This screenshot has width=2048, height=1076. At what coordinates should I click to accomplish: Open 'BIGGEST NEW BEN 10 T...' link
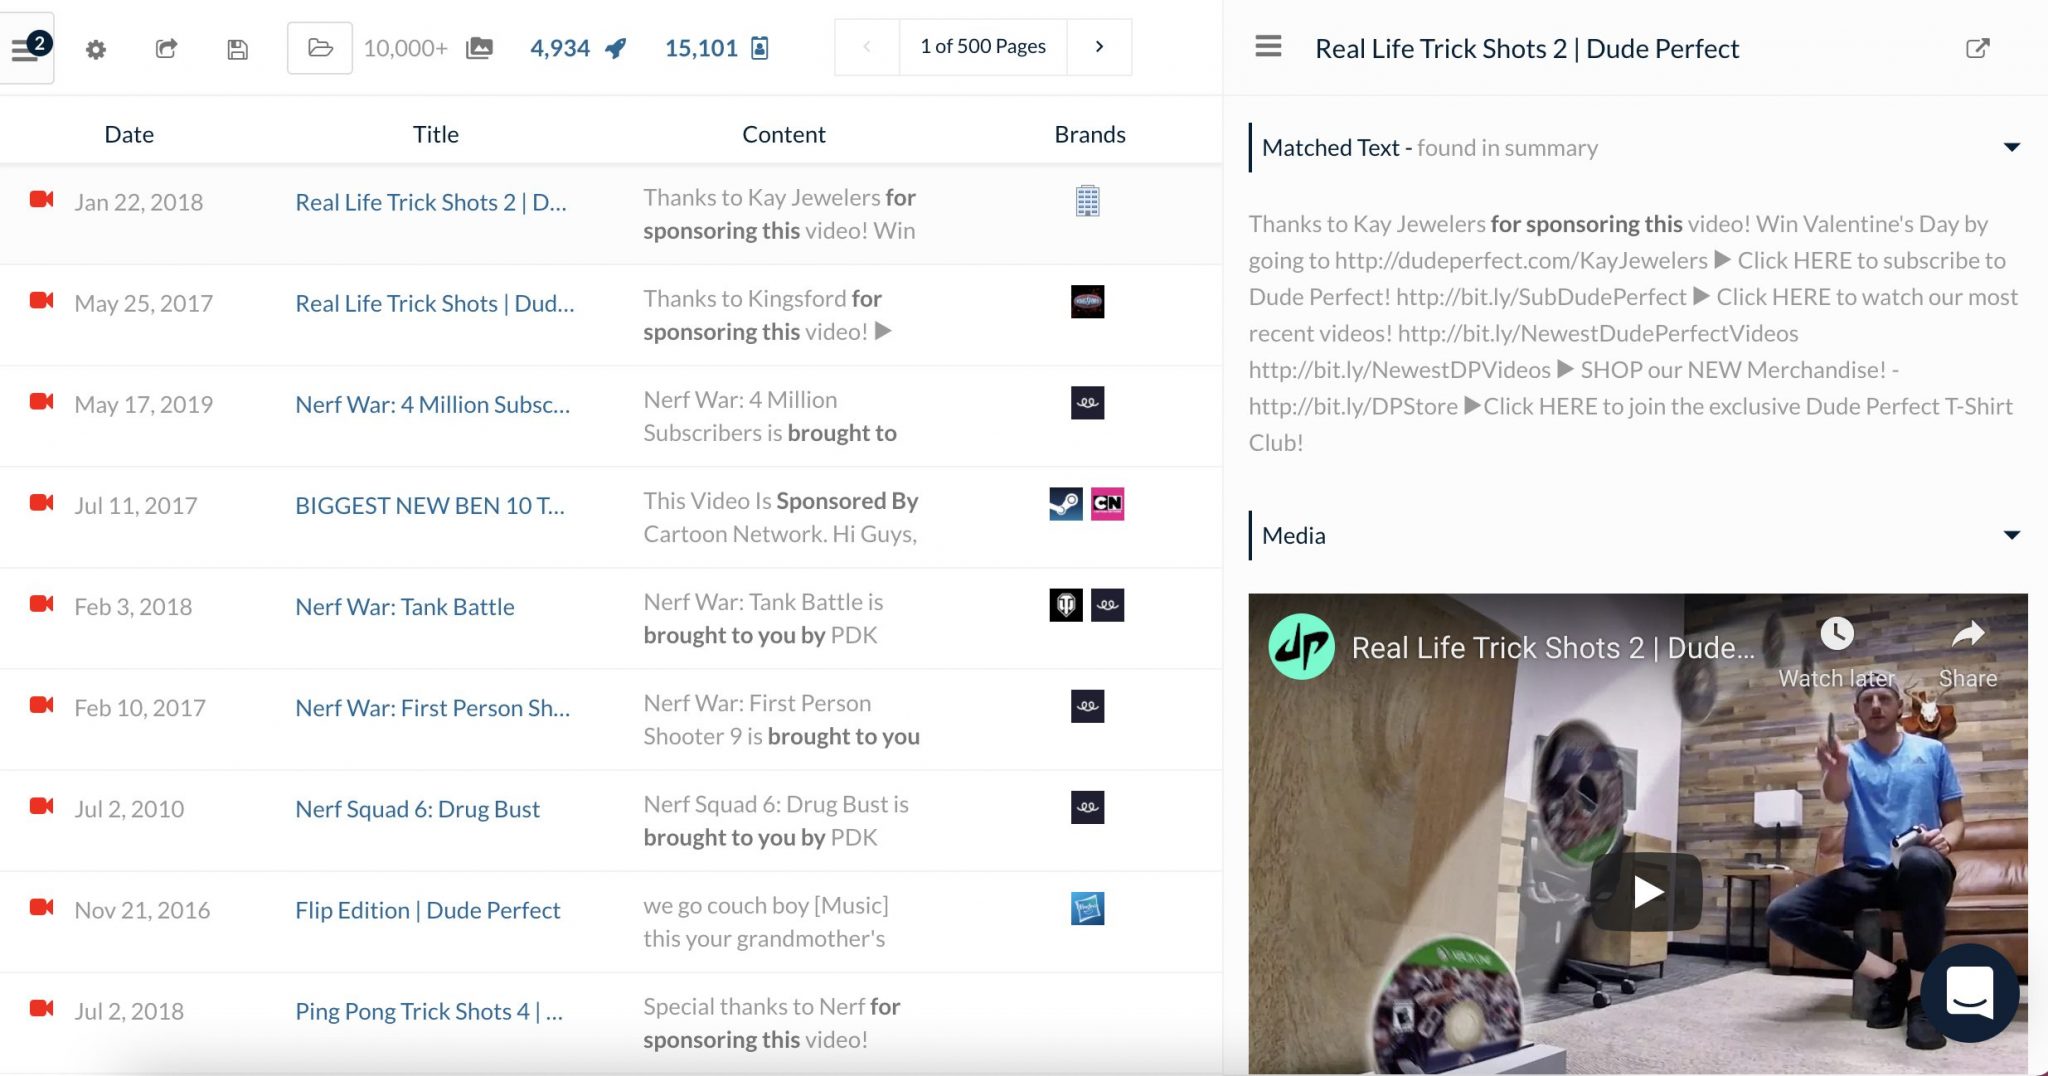pyautogui.click(x=430, y=505)
